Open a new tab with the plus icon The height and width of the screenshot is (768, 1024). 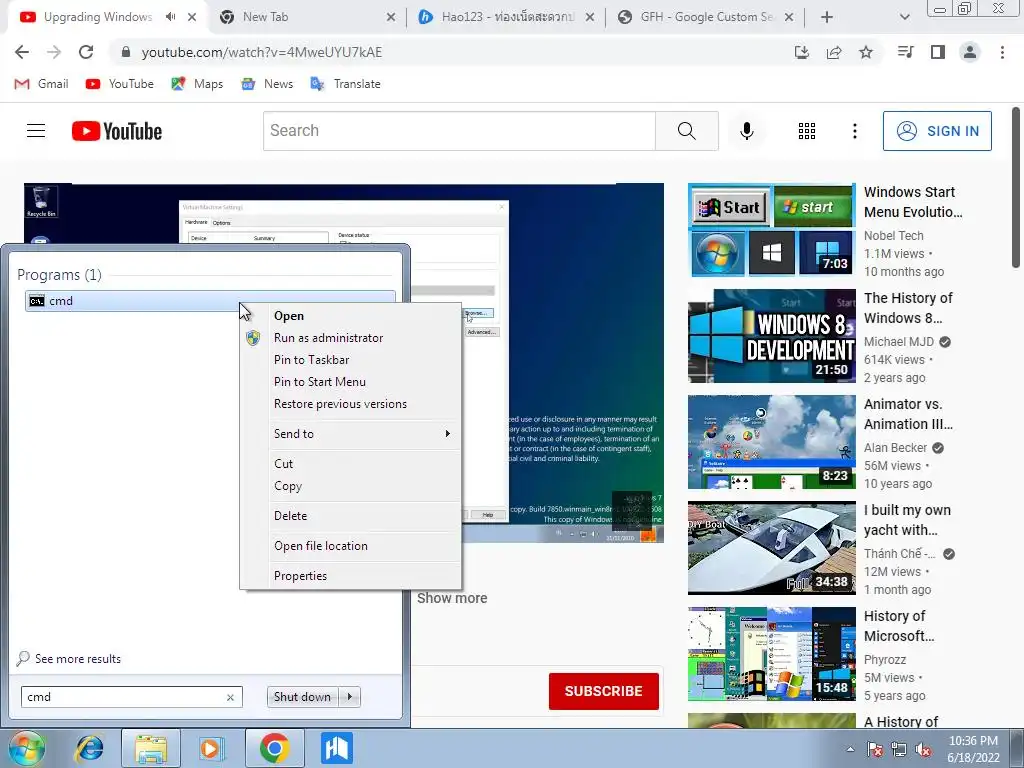[x=827, y=17]
